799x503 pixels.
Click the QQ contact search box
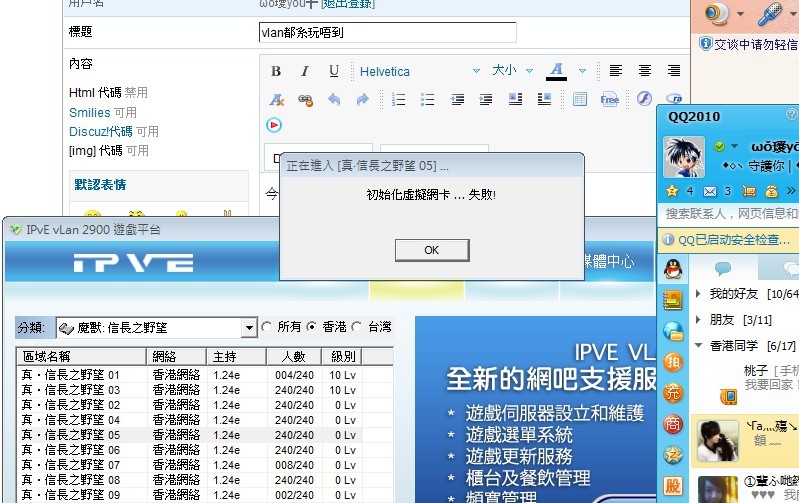729,214
